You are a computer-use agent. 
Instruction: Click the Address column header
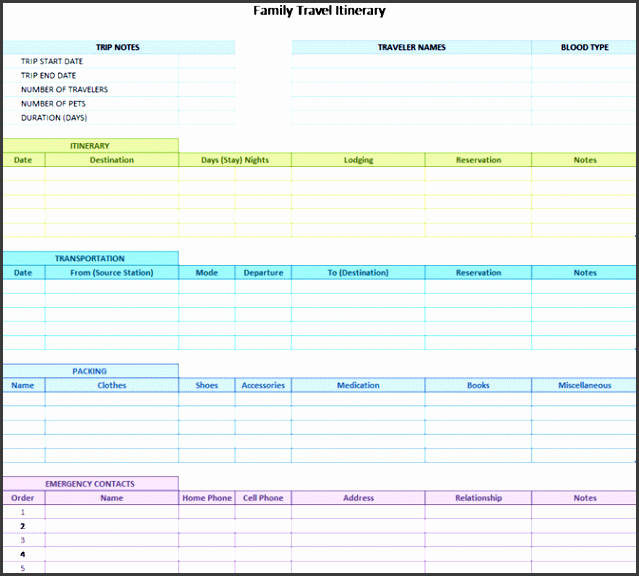pyautogui.click(x=358, y=498)
